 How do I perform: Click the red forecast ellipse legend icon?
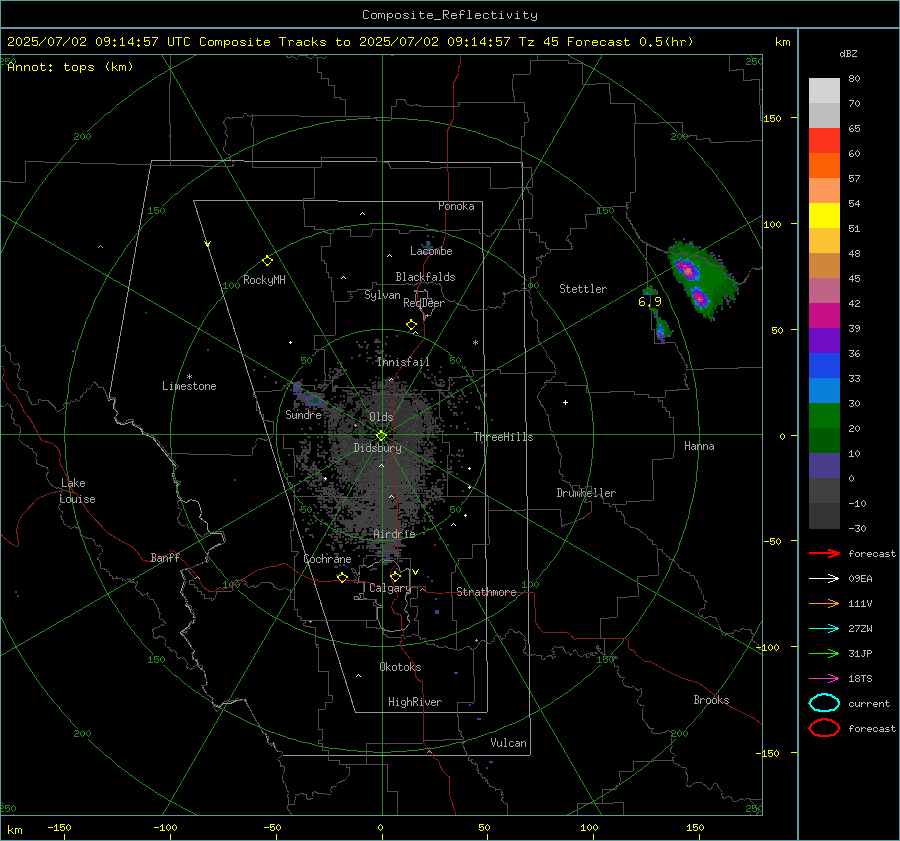[x=824, y=728]
